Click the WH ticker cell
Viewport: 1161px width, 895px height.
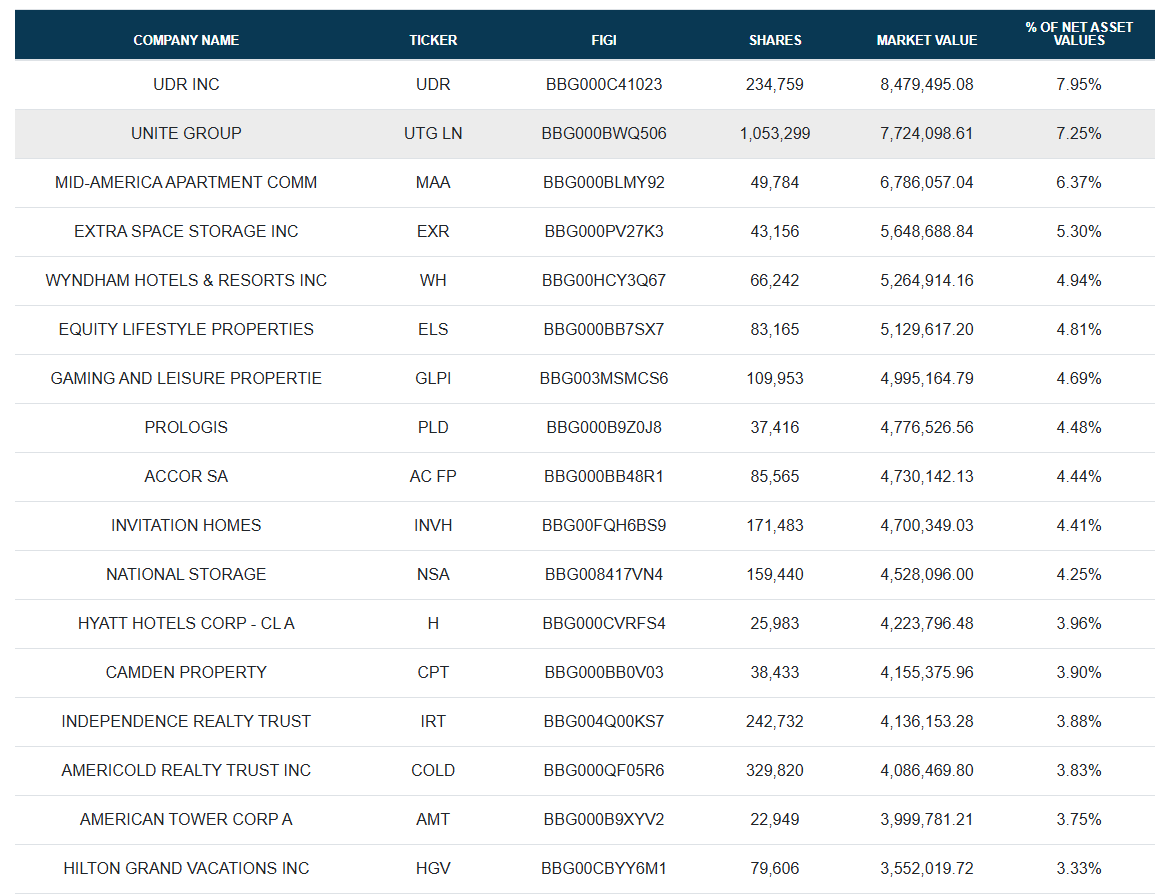pyautogui.click(x=433, y=280)
